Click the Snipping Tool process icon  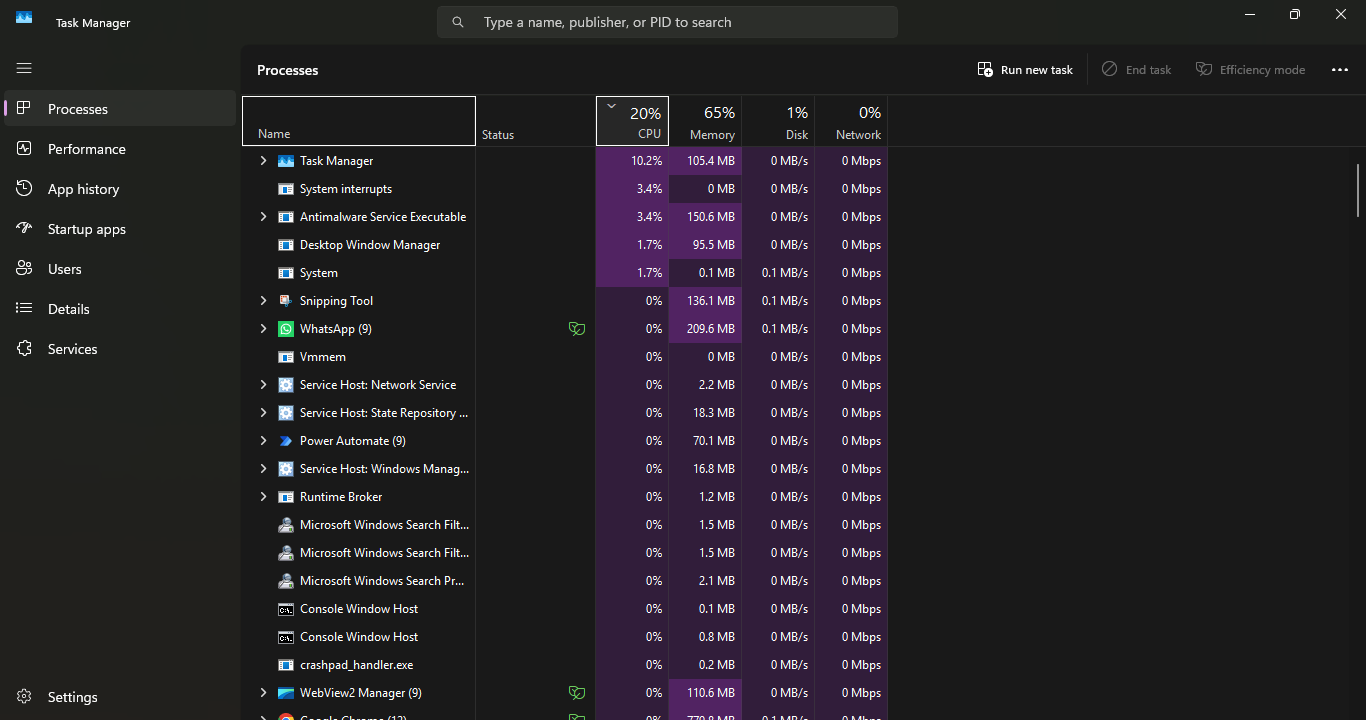click(x=286, y=301)
